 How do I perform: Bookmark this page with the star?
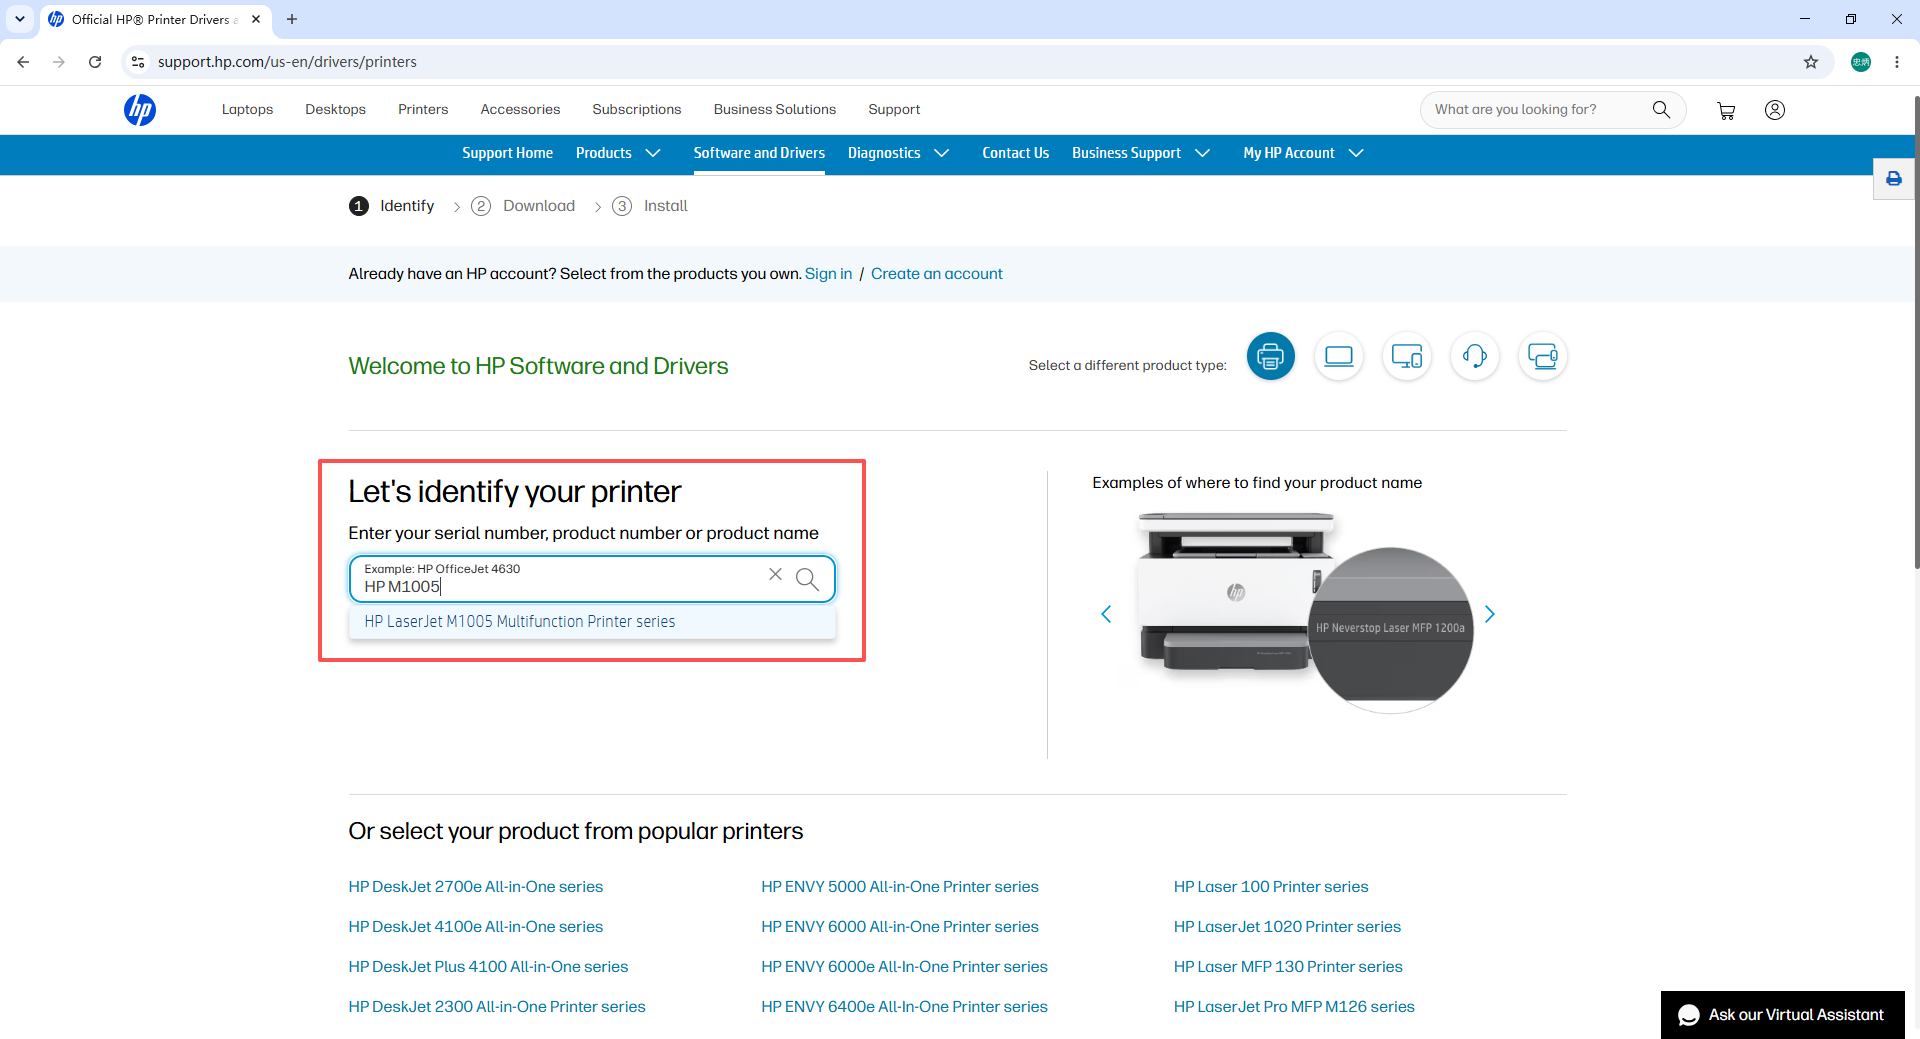click(1811, 62)
